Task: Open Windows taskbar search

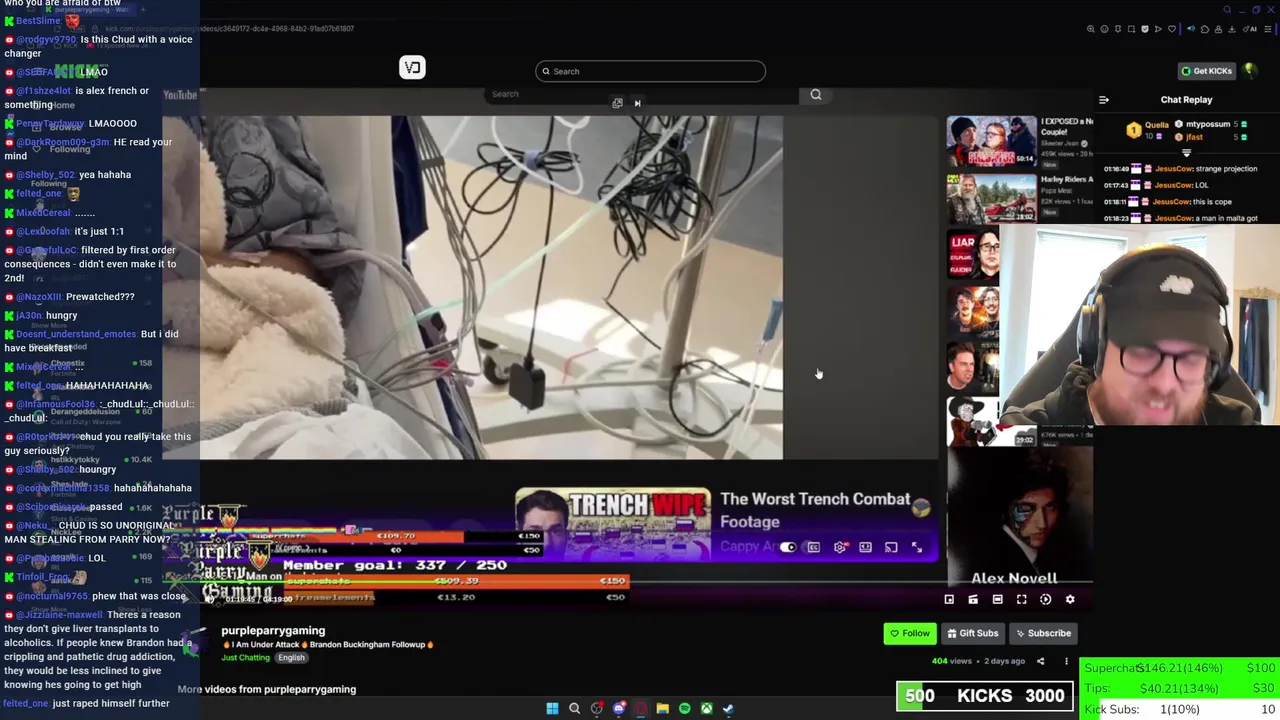Action: click(574, 708)
